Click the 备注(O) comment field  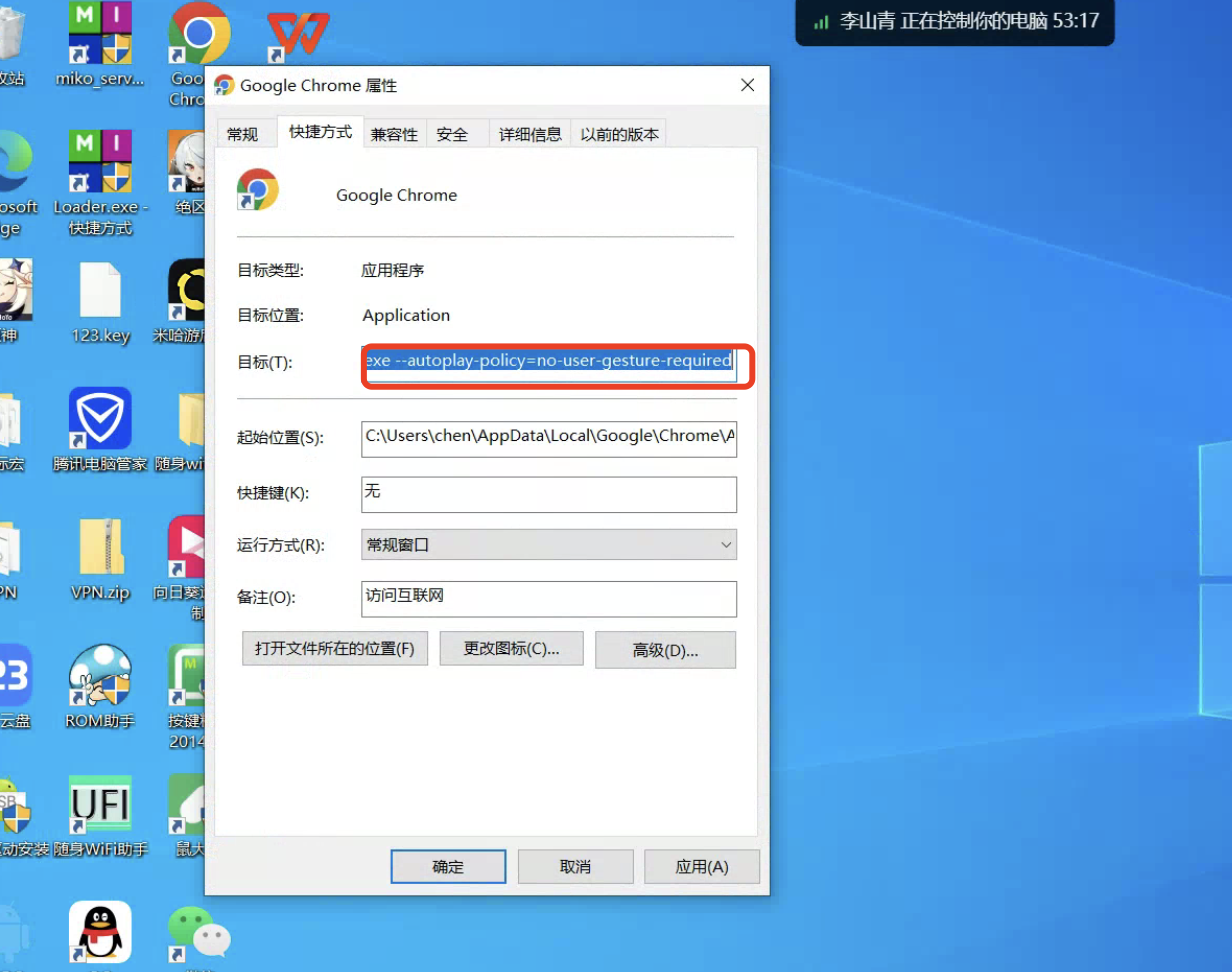[549, 598]
